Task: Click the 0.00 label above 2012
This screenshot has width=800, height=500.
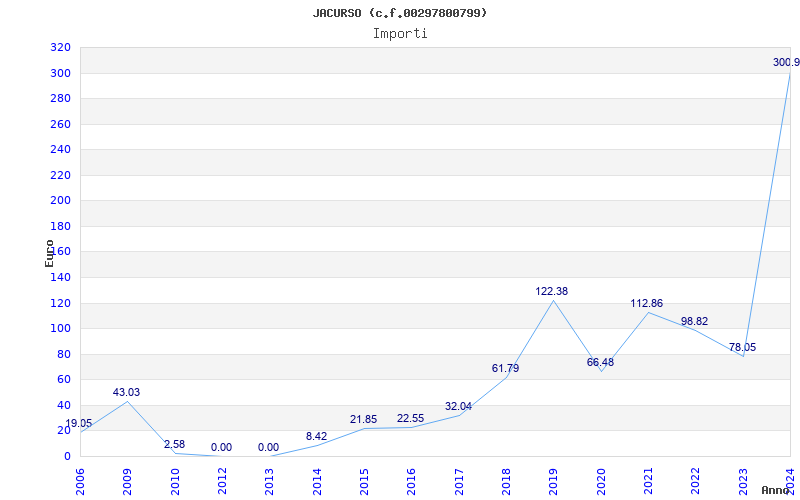Action: tap(221, 447)
